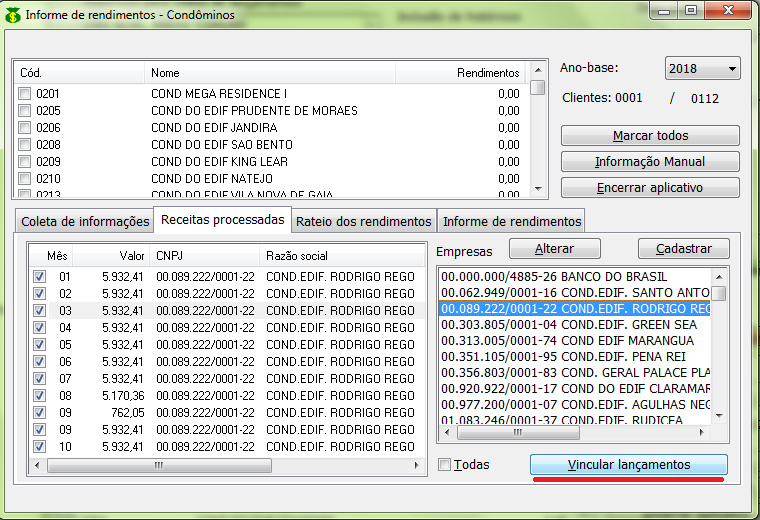Click the app icon in title bar
This screenshot has width=760, height=520.
click(x=12, y=13)
